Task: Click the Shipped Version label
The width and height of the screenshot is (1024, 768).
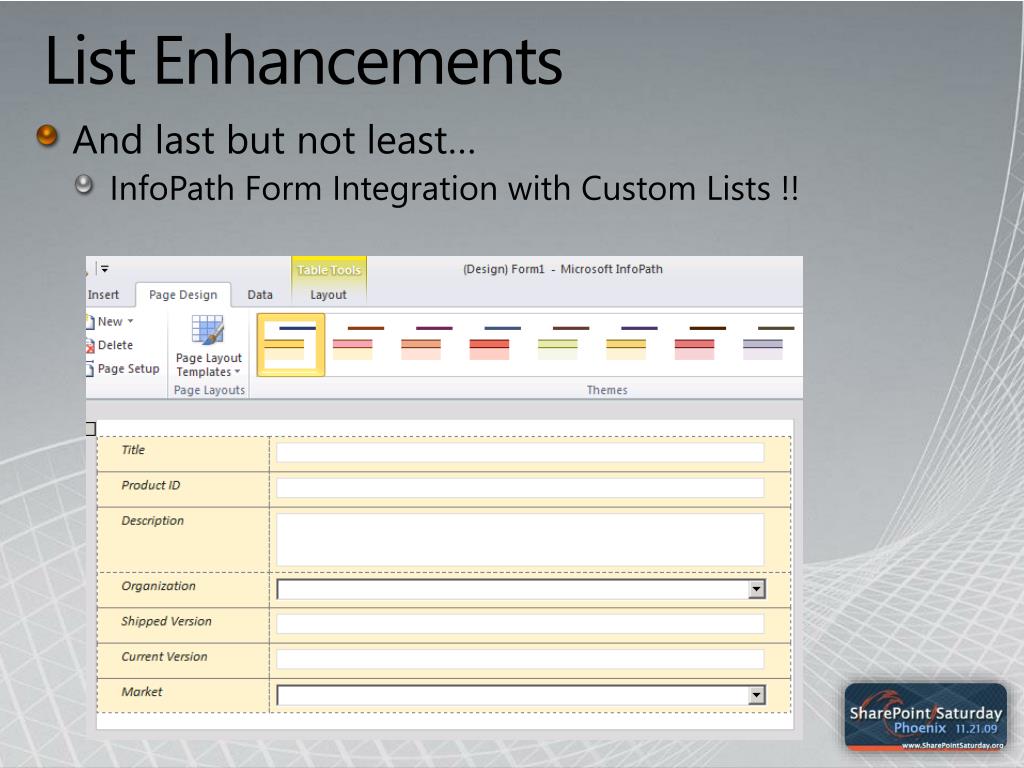Action: (167, 622)
